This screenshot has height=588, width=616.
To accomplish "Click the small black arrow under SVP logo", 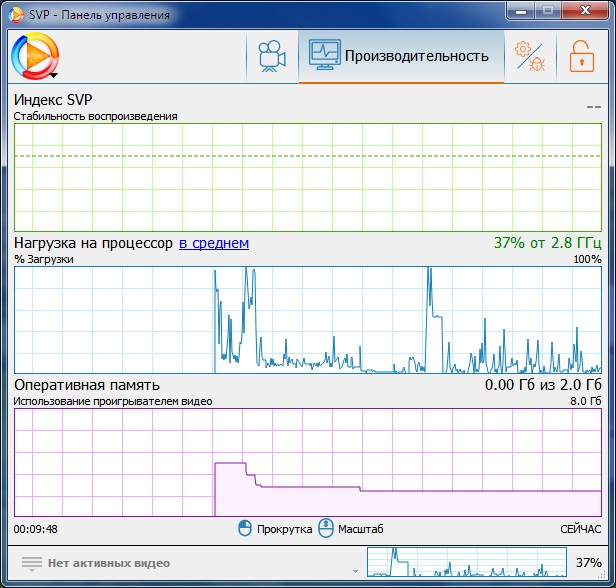I will pos(54,75).
